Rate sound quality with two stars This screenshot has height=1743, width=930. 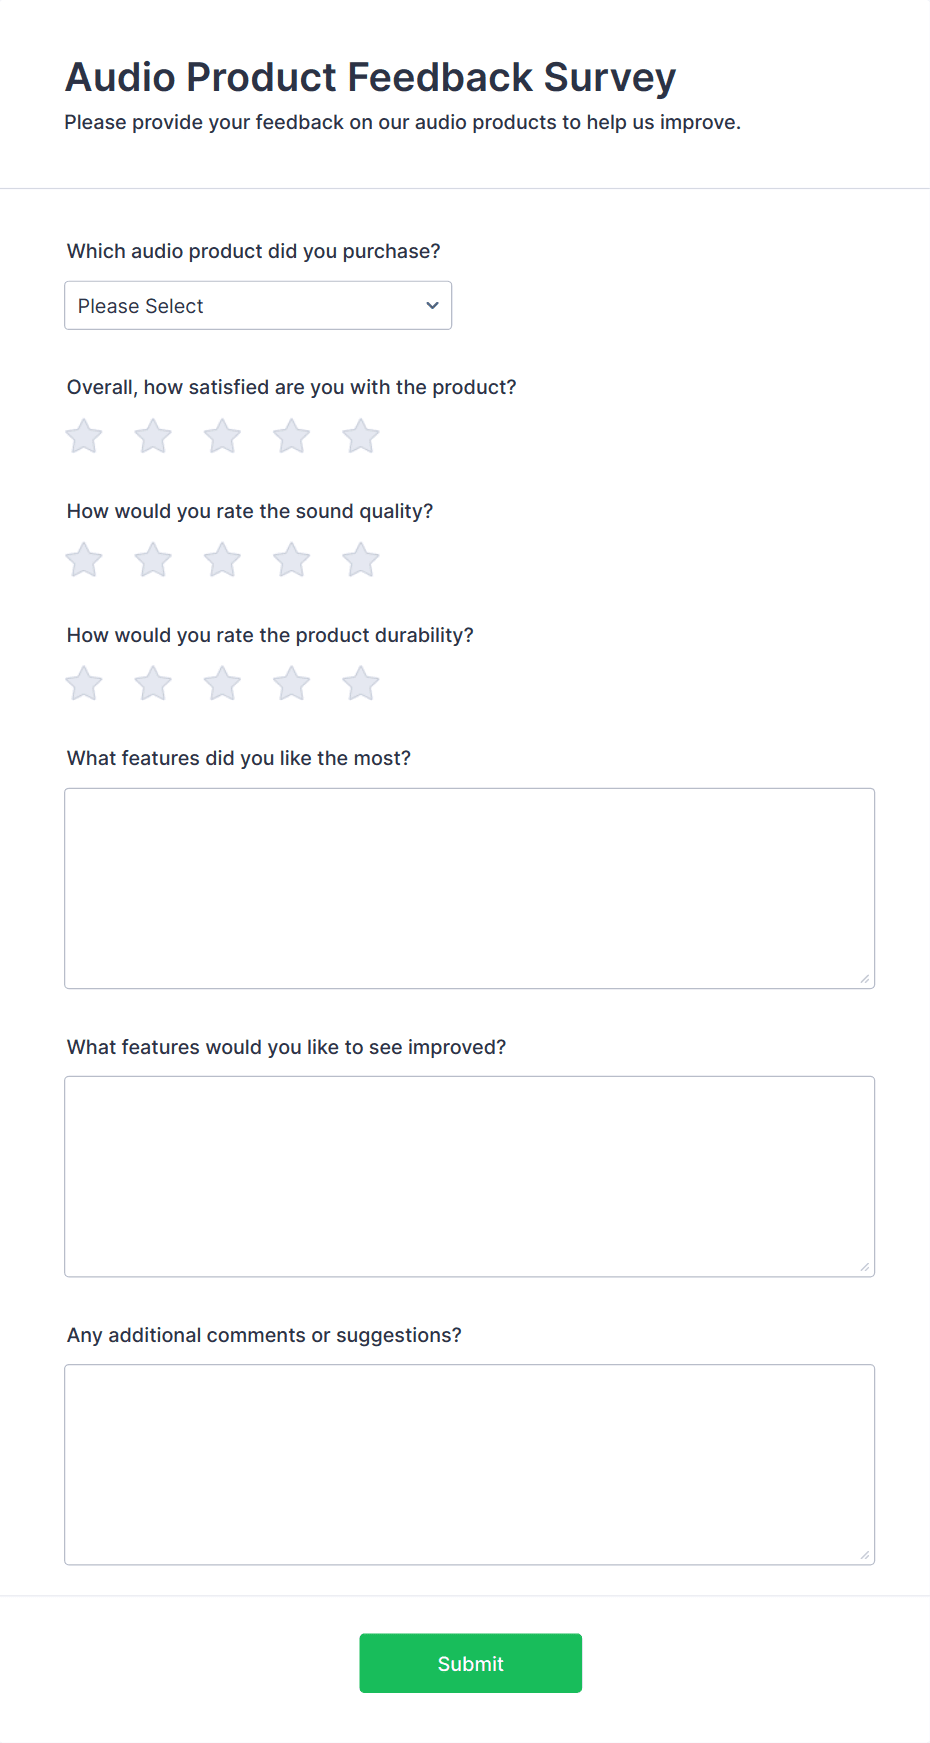pos(152,560)
